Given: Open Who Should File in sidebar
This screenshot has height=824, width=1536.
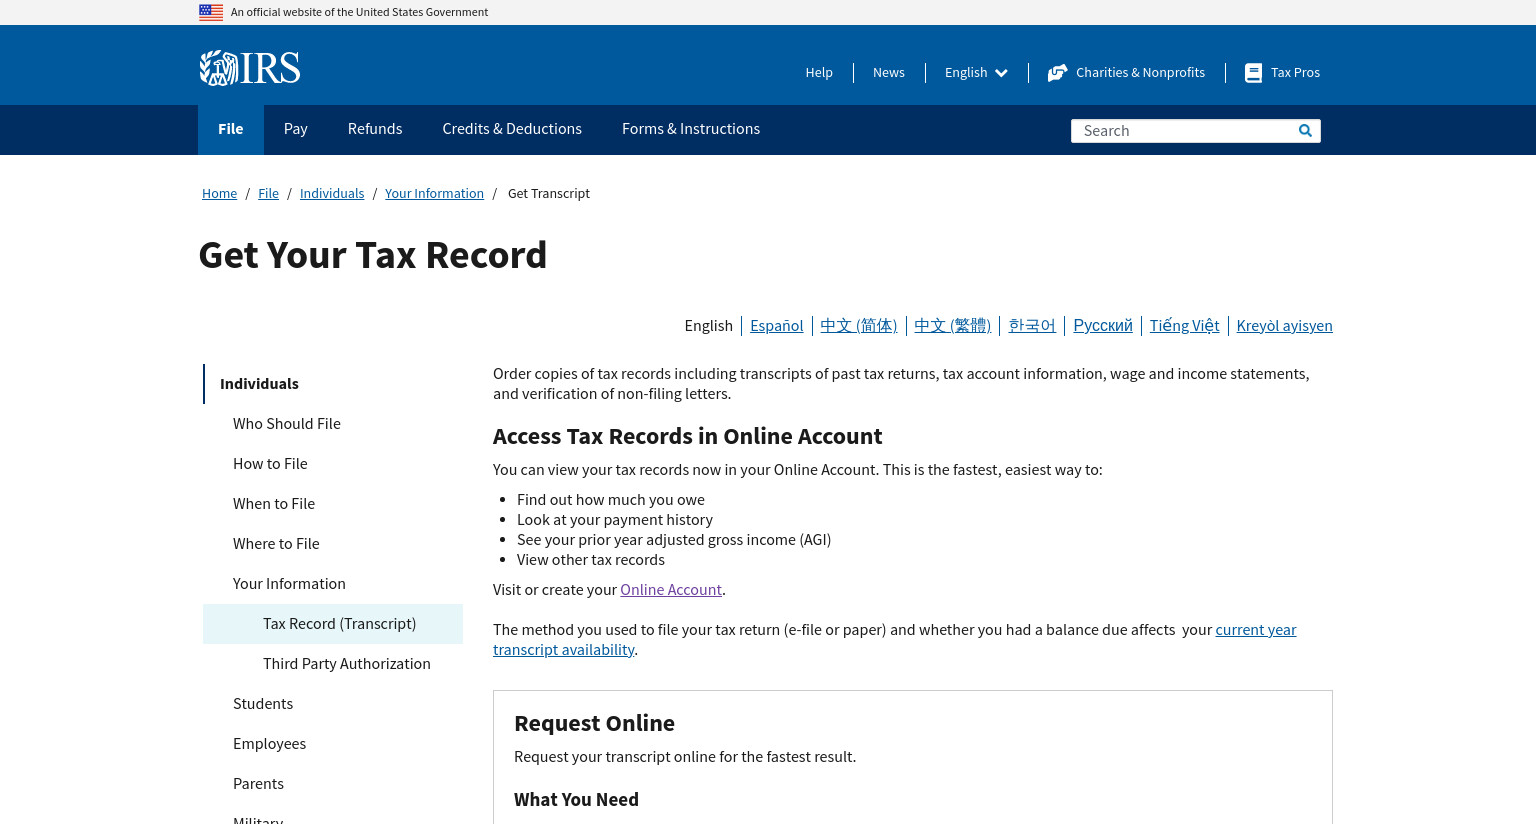Looking at the screenshot, I should (x=287, y=424).
